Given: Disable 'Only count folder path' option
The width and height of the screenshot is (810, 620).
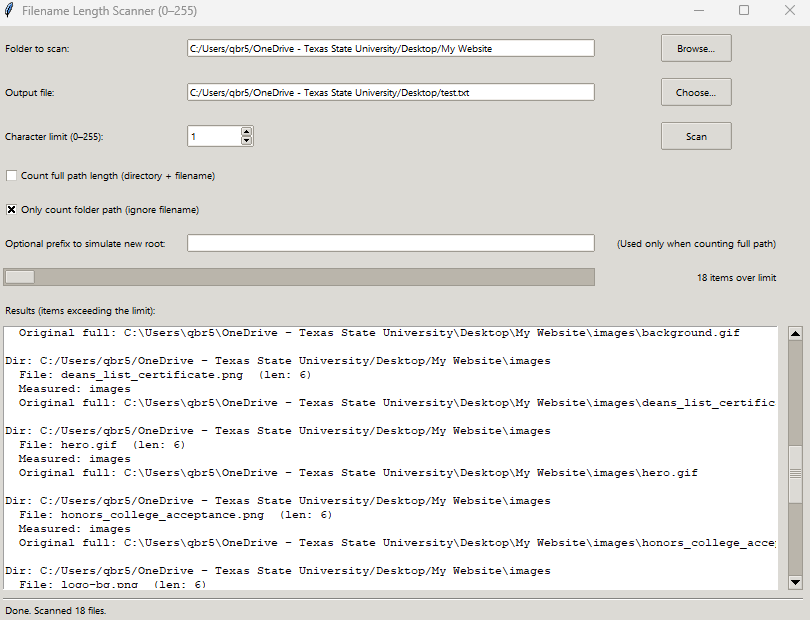Looking at the screenshot, I should click(11, 209).
